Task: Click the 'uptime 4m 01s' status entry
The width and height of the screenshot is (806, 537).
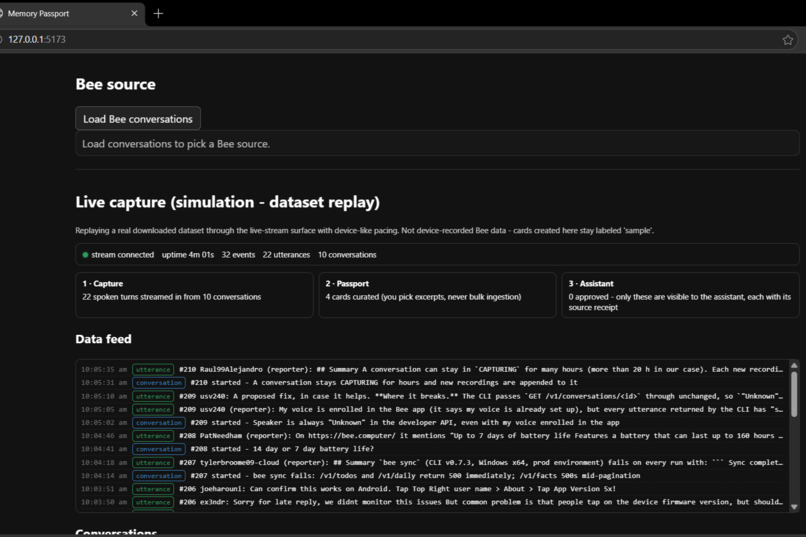Action: pos(188,255)
